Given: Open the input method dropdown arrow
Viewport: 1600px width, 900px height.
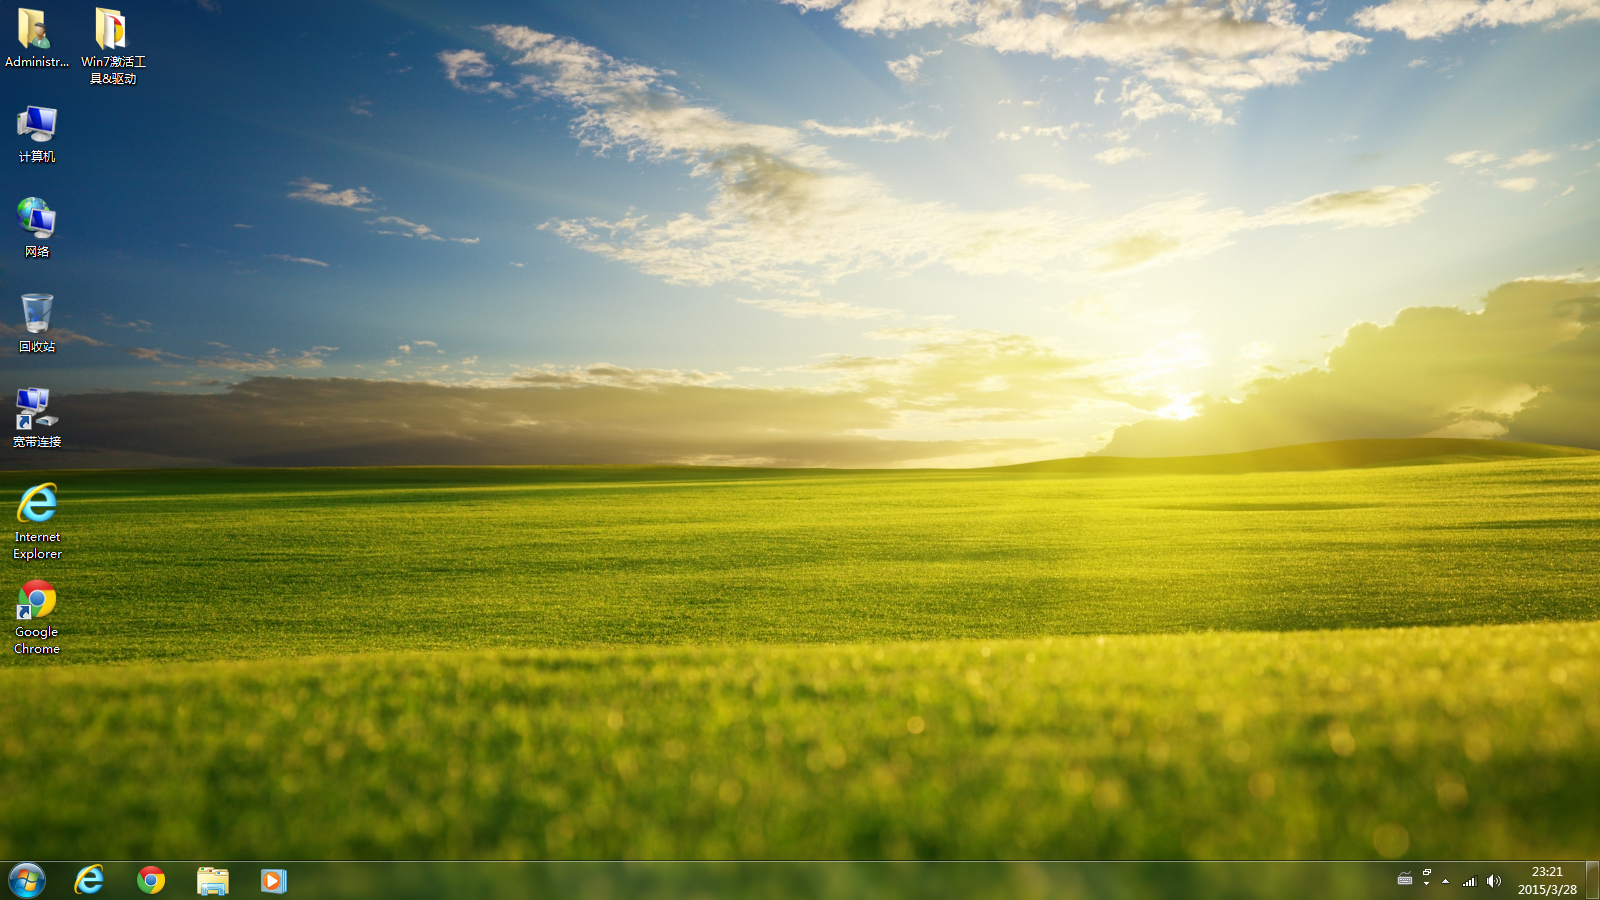Looking at the screenshot, I should tap(1426, 883).
